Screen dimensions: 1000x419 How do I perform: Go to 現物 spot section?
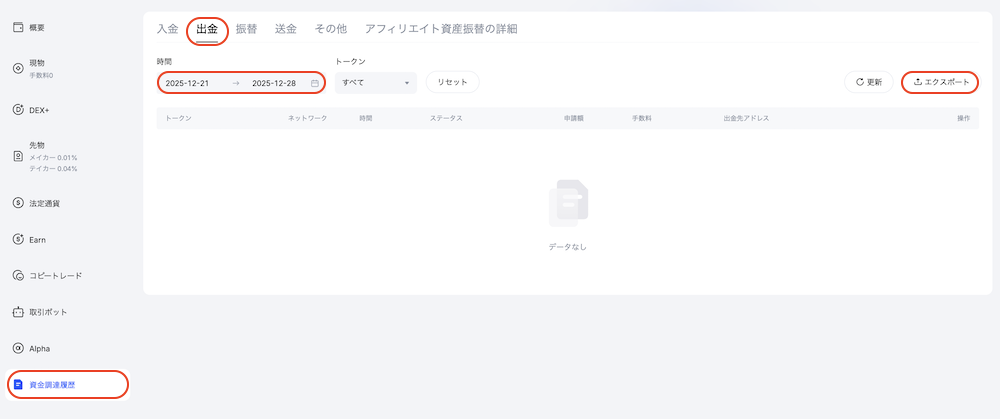pos(37,63)
